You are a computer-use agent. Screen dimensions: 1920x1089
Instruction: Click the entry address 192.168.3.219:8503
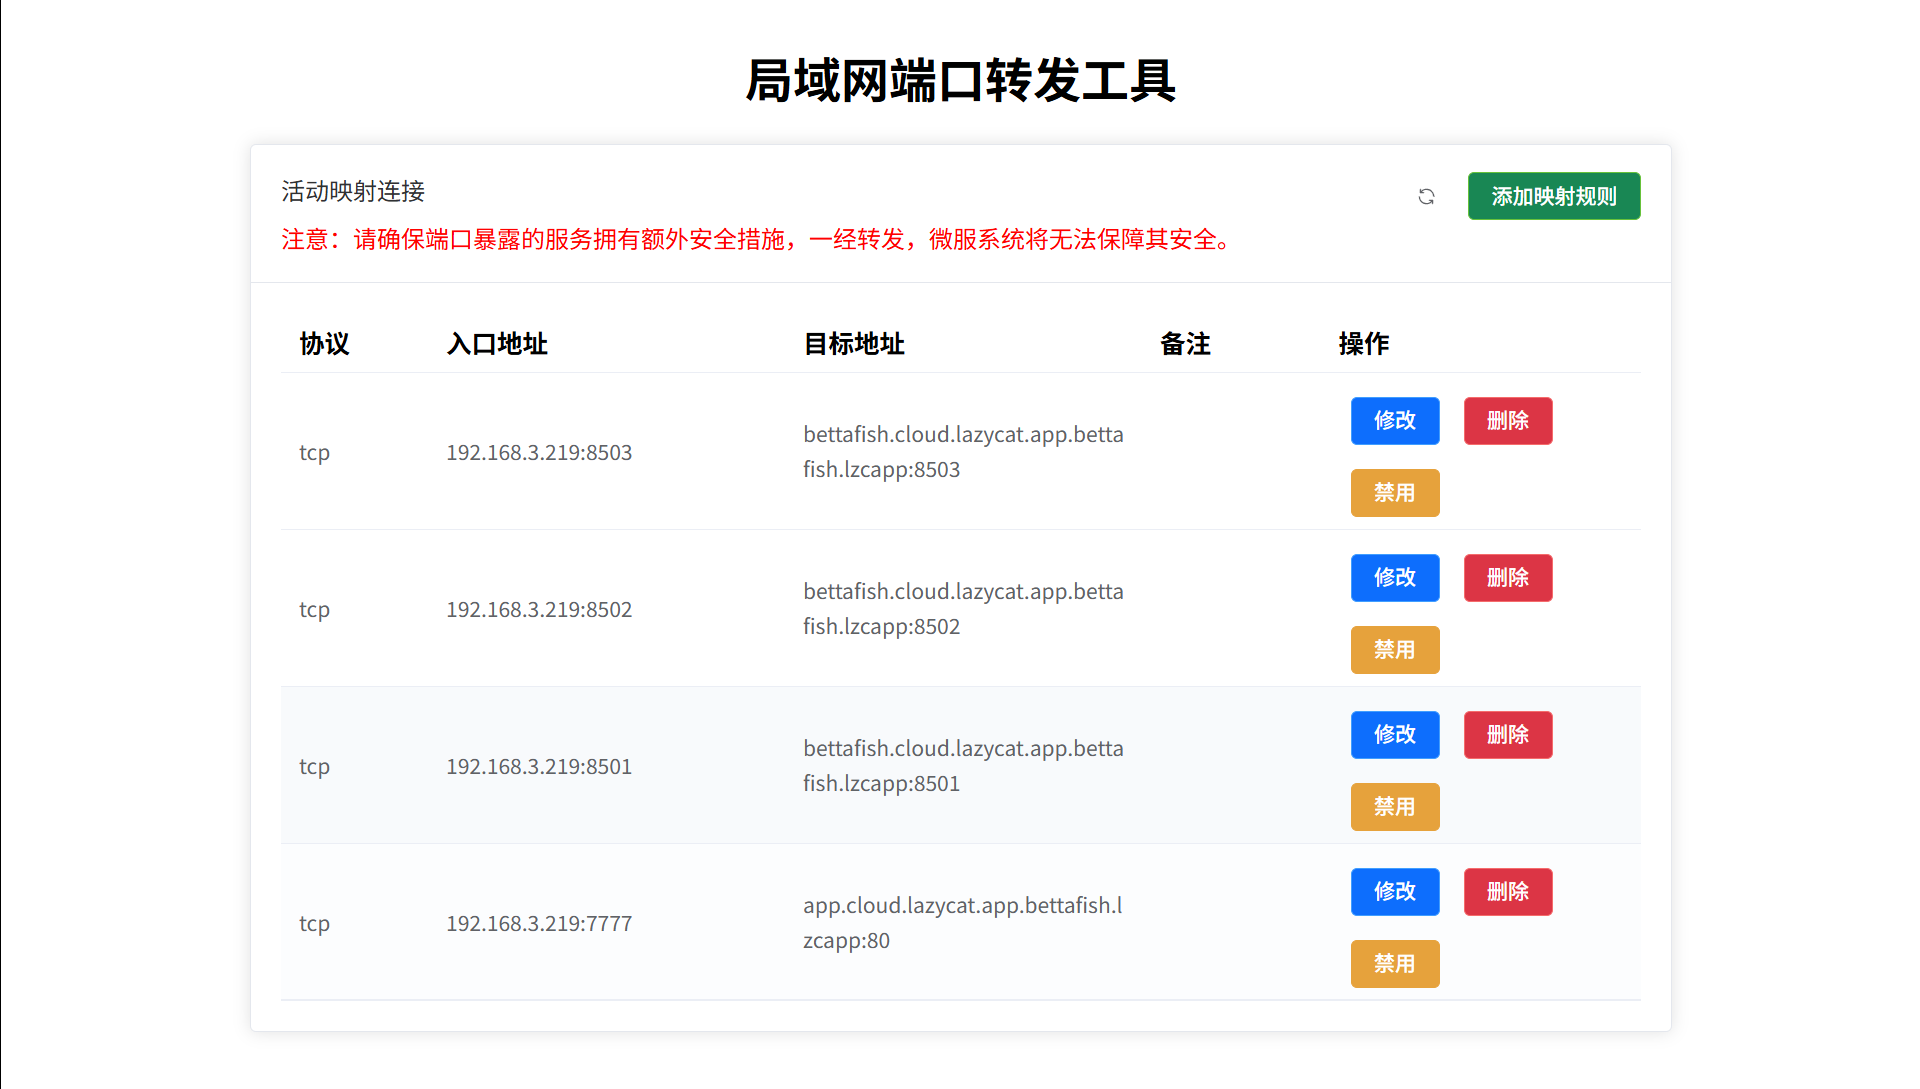coord(539,452)
